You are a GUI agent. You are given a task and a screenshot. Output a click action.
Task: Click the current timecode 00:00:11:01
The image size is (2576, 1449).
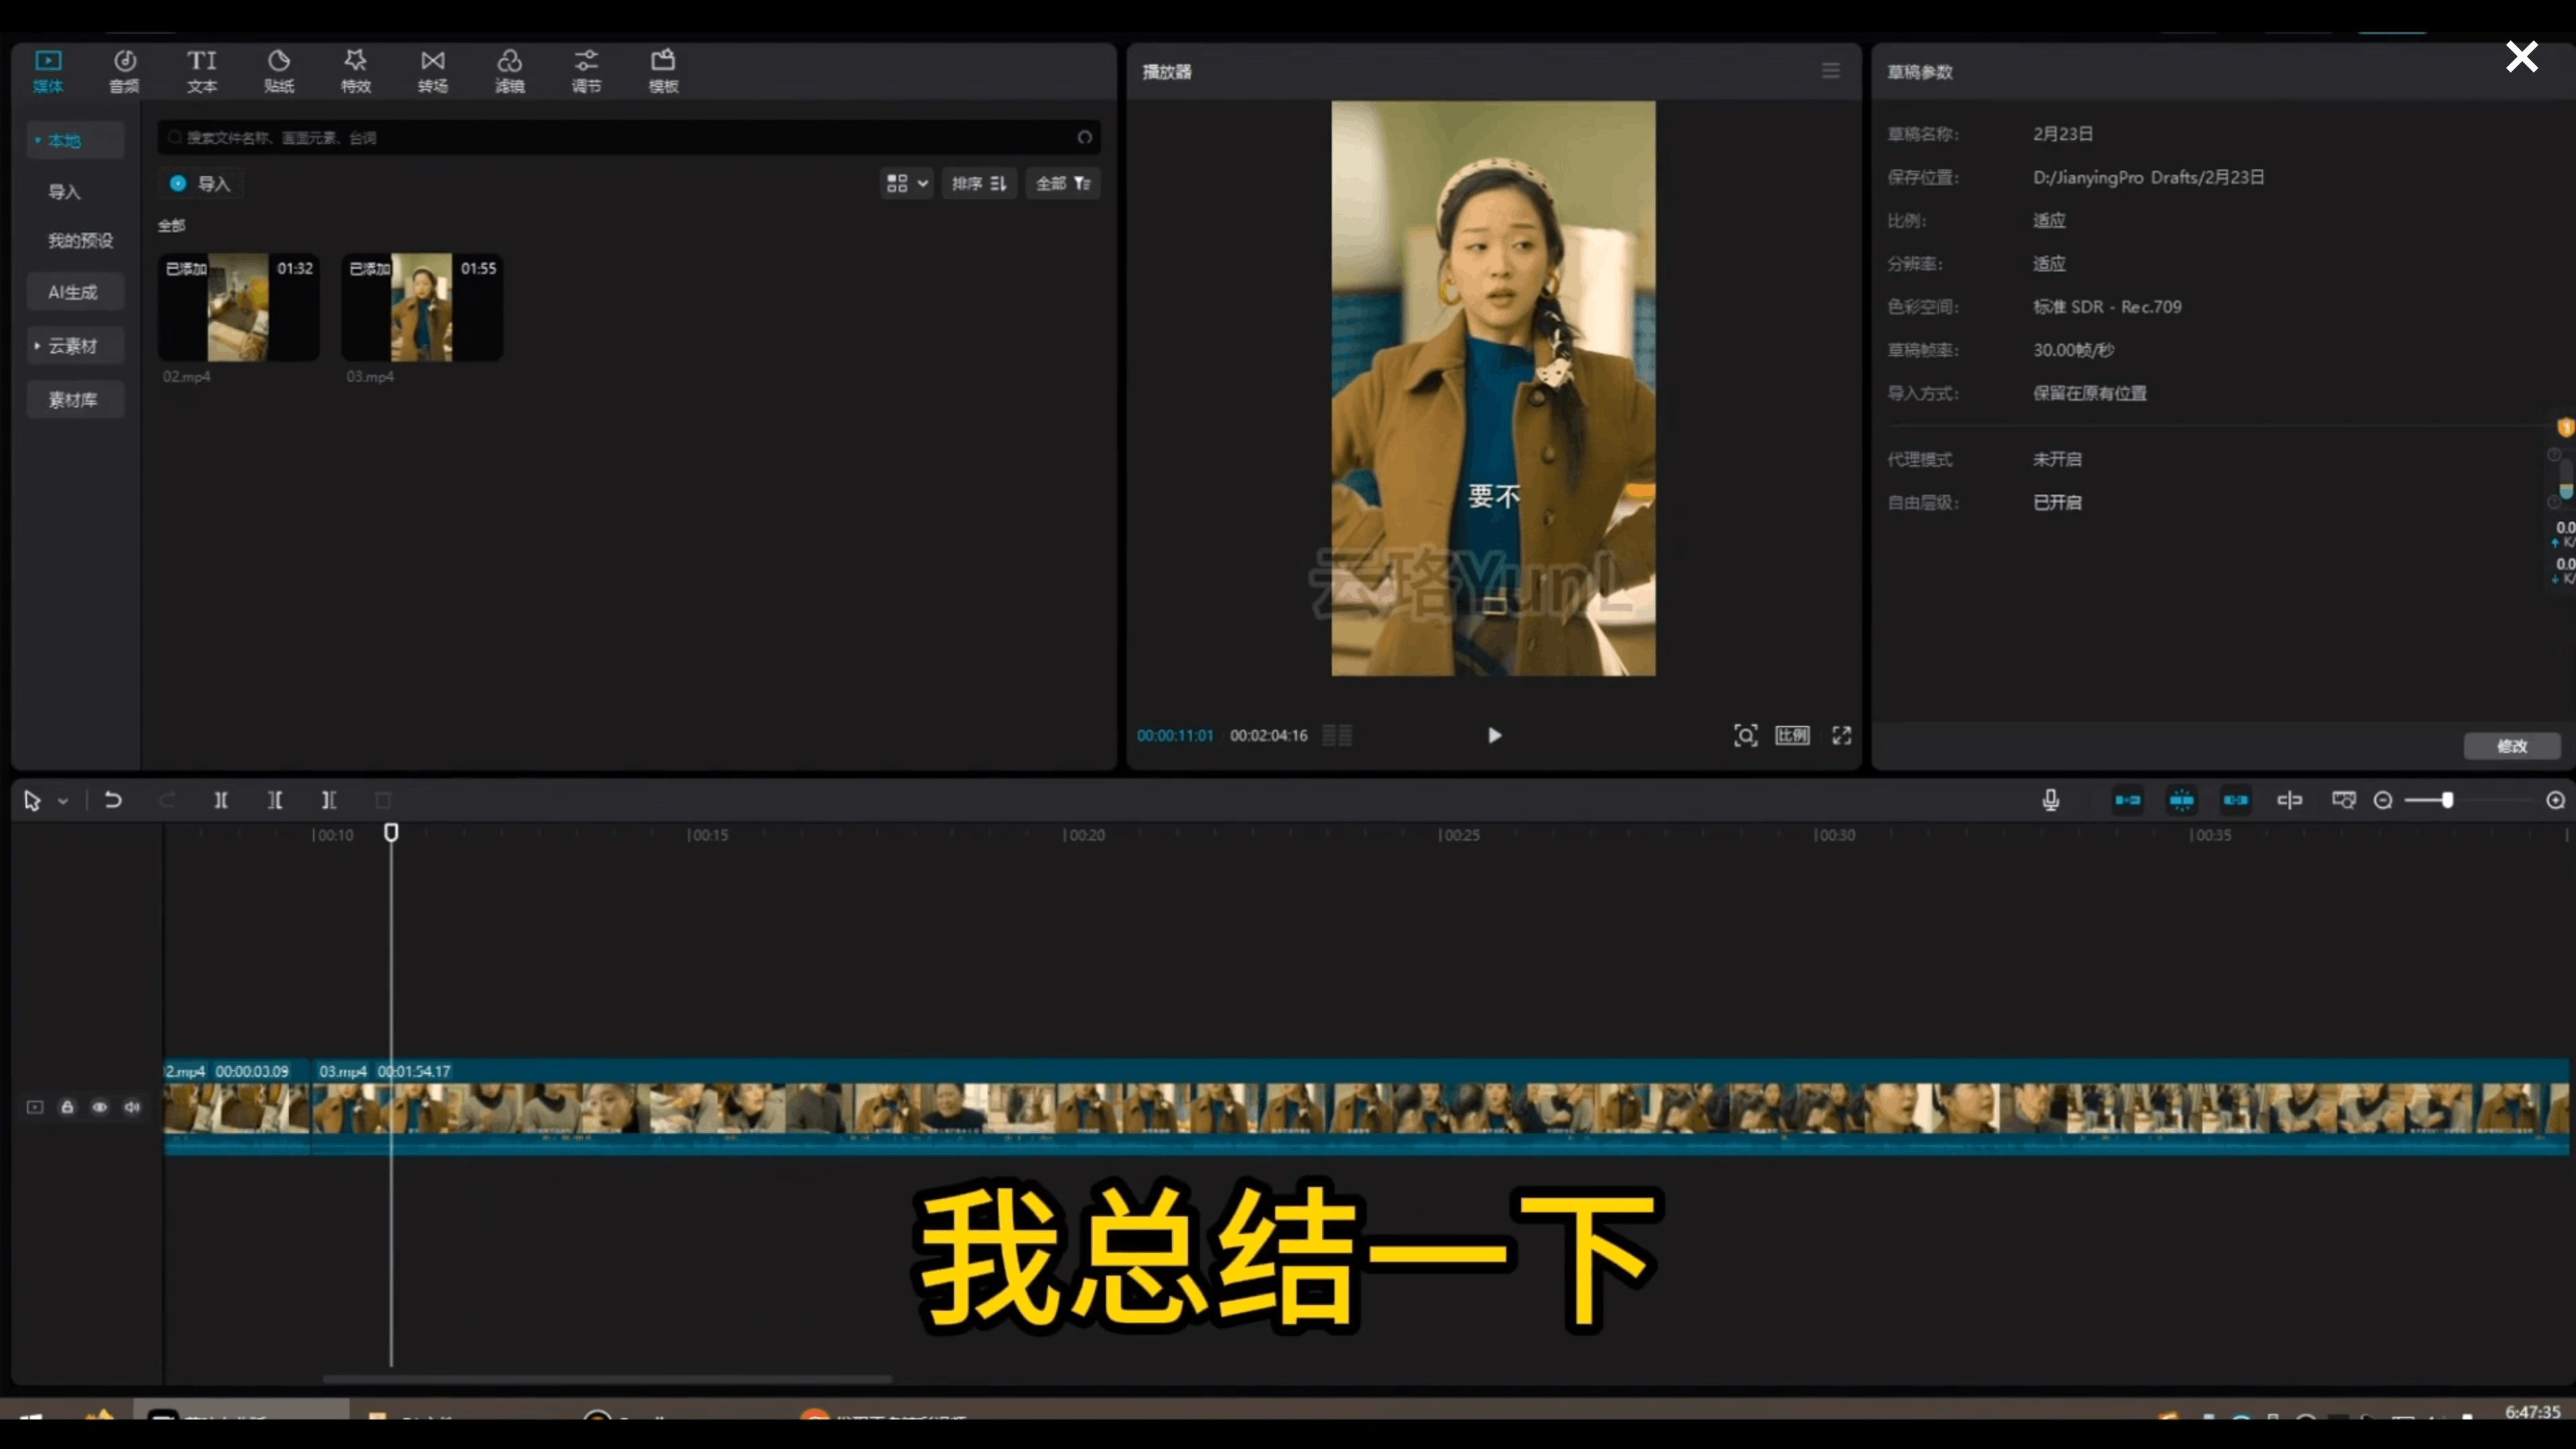coord(1175,736)
